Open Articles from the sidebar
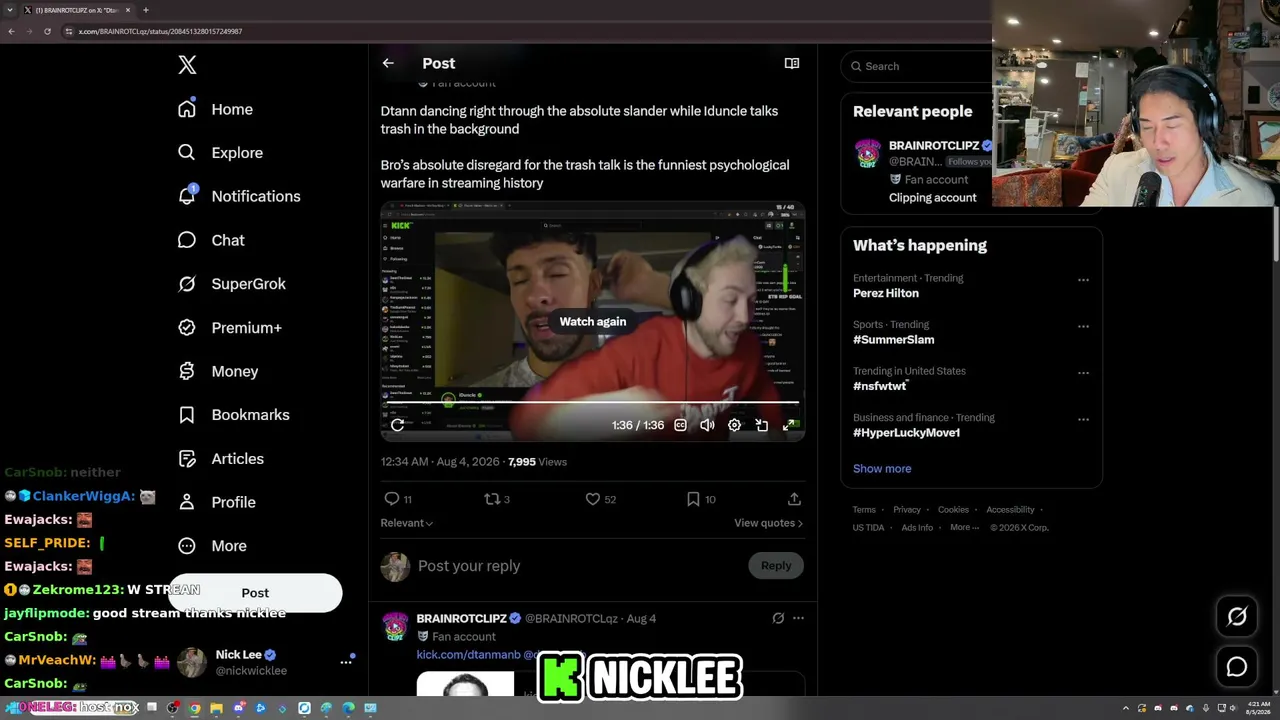Image resolution: width=1280 pixels, height=720 pixels. 221,459
